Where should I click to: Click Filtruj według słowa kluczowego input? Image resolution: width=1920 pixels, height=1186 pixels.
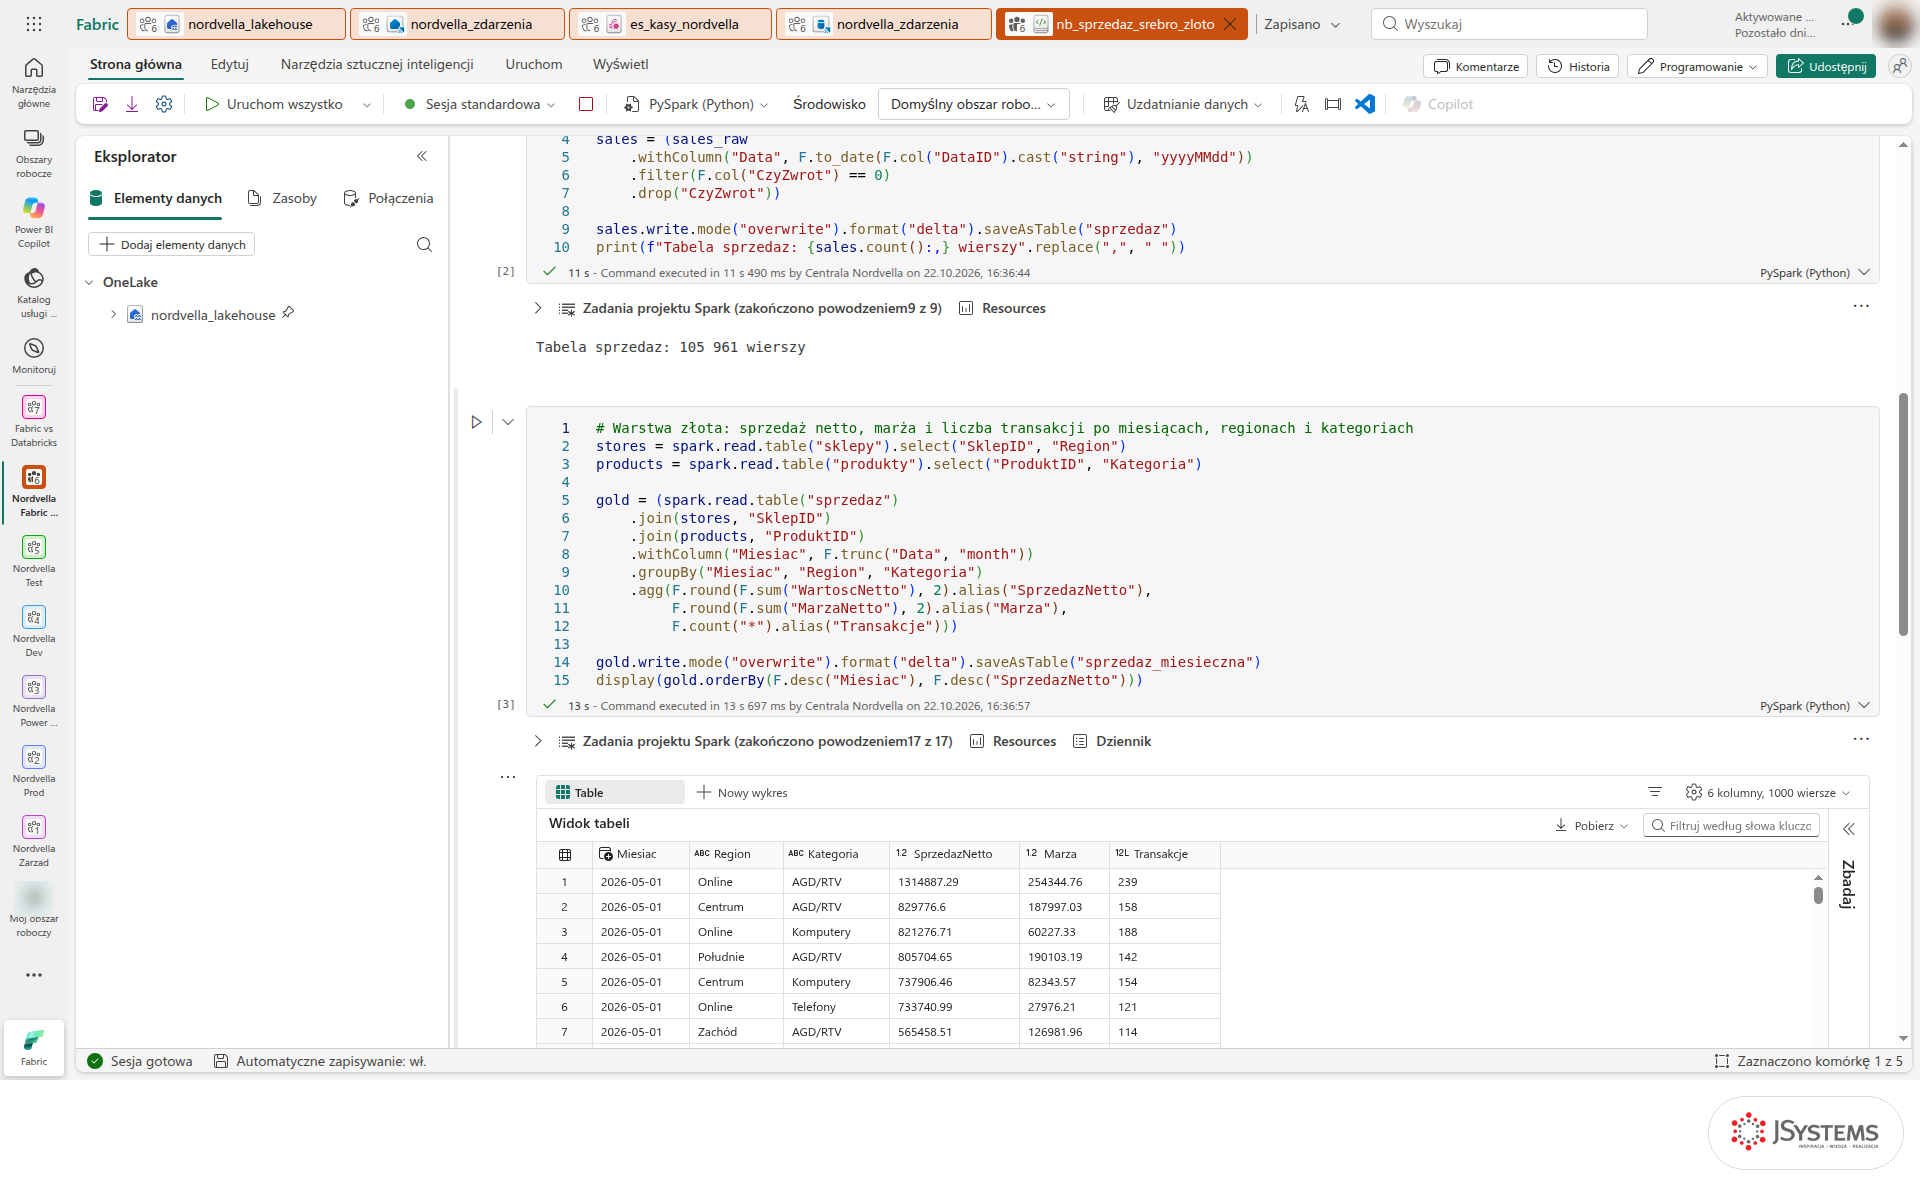[1731, 825]
